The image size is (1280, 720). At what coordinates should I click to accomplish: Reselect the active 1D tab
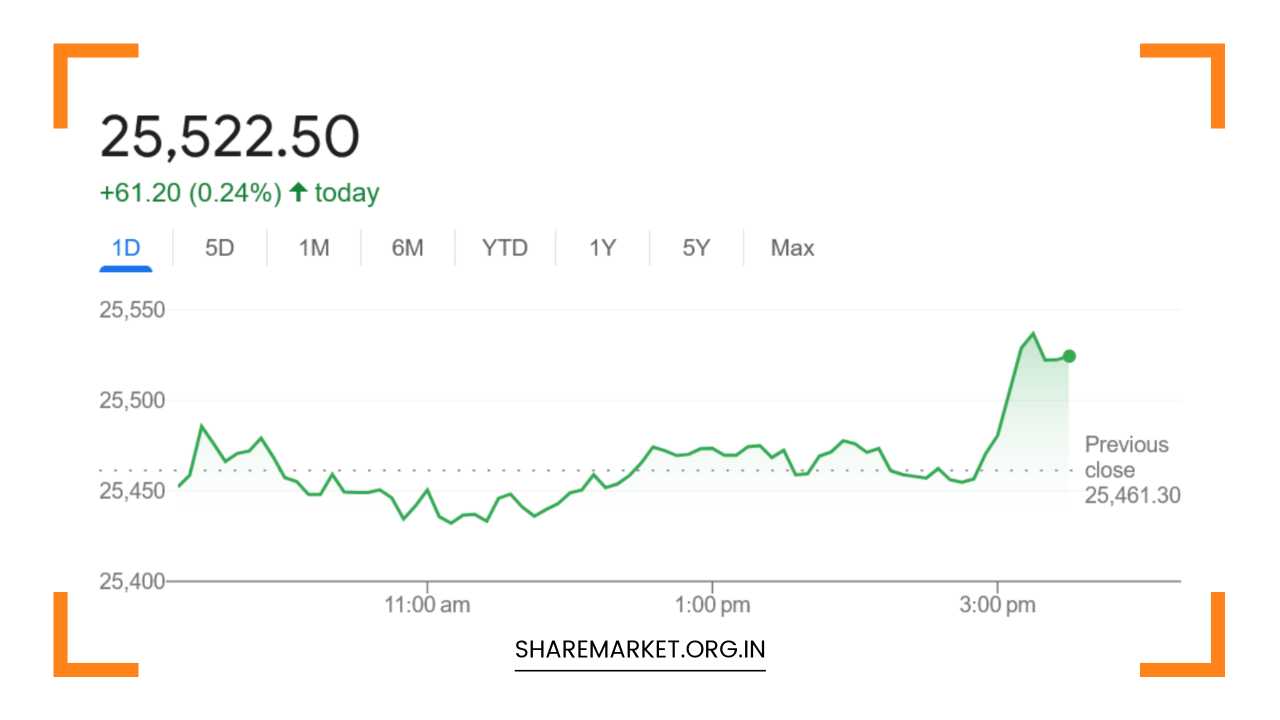[x=126, y=248]
